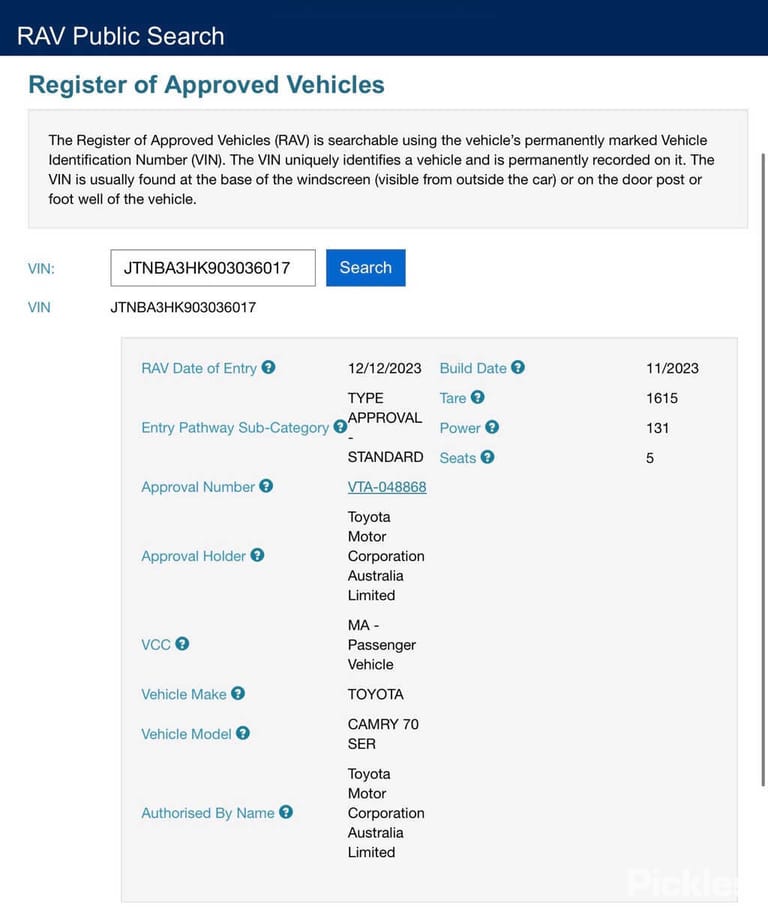This screenshot has width=768, height=912.
Task: Open help icon next to Entry Pathway Sub-Category
Action: coord(340,427)
